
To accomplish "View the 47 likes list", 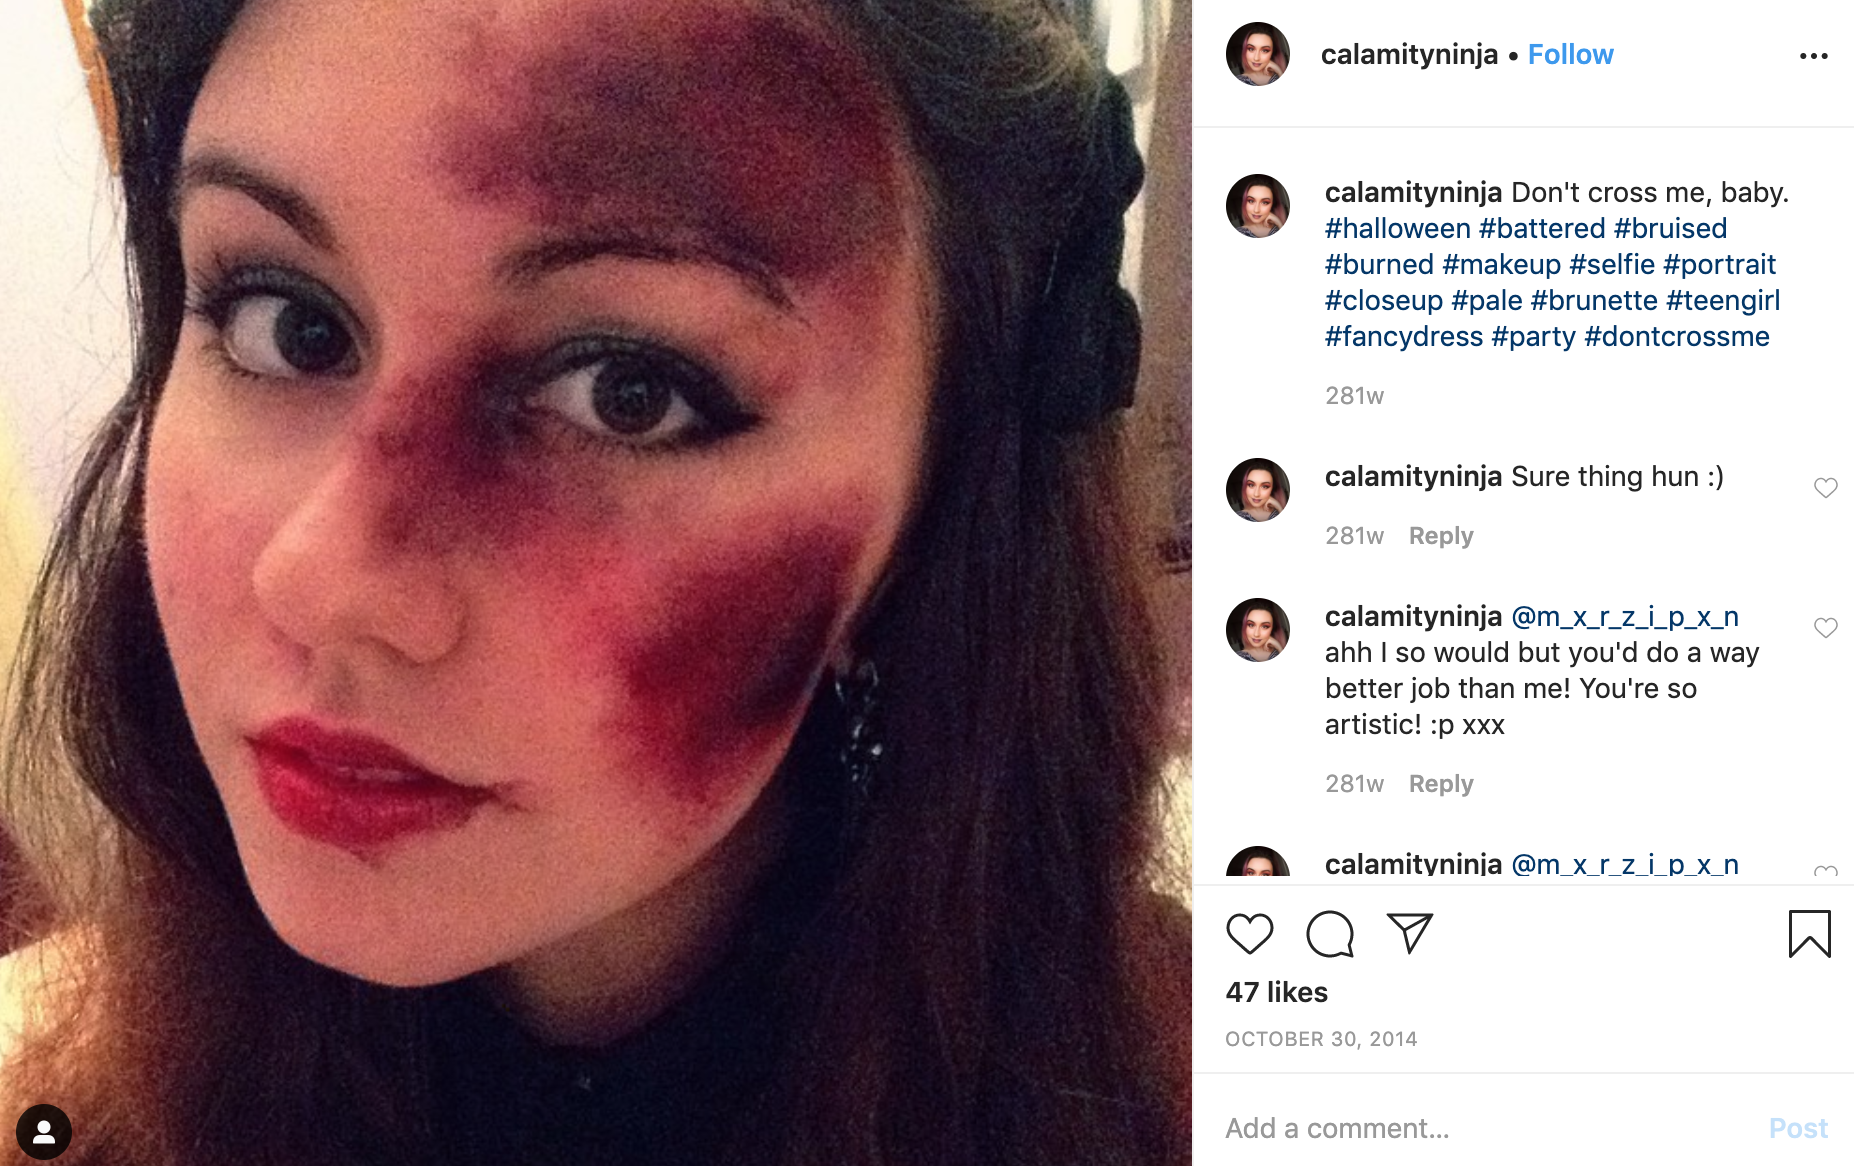I will (1277, 992).
